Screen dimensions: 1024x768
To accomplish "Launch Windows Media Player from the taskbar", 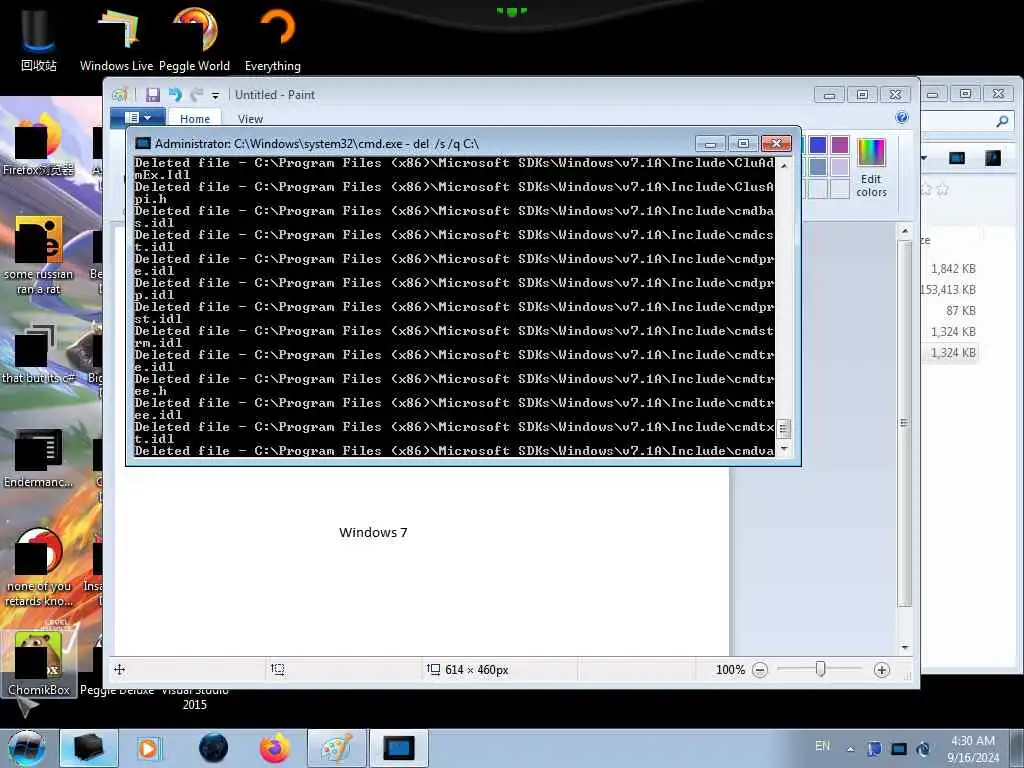I will tap(148, 748).
